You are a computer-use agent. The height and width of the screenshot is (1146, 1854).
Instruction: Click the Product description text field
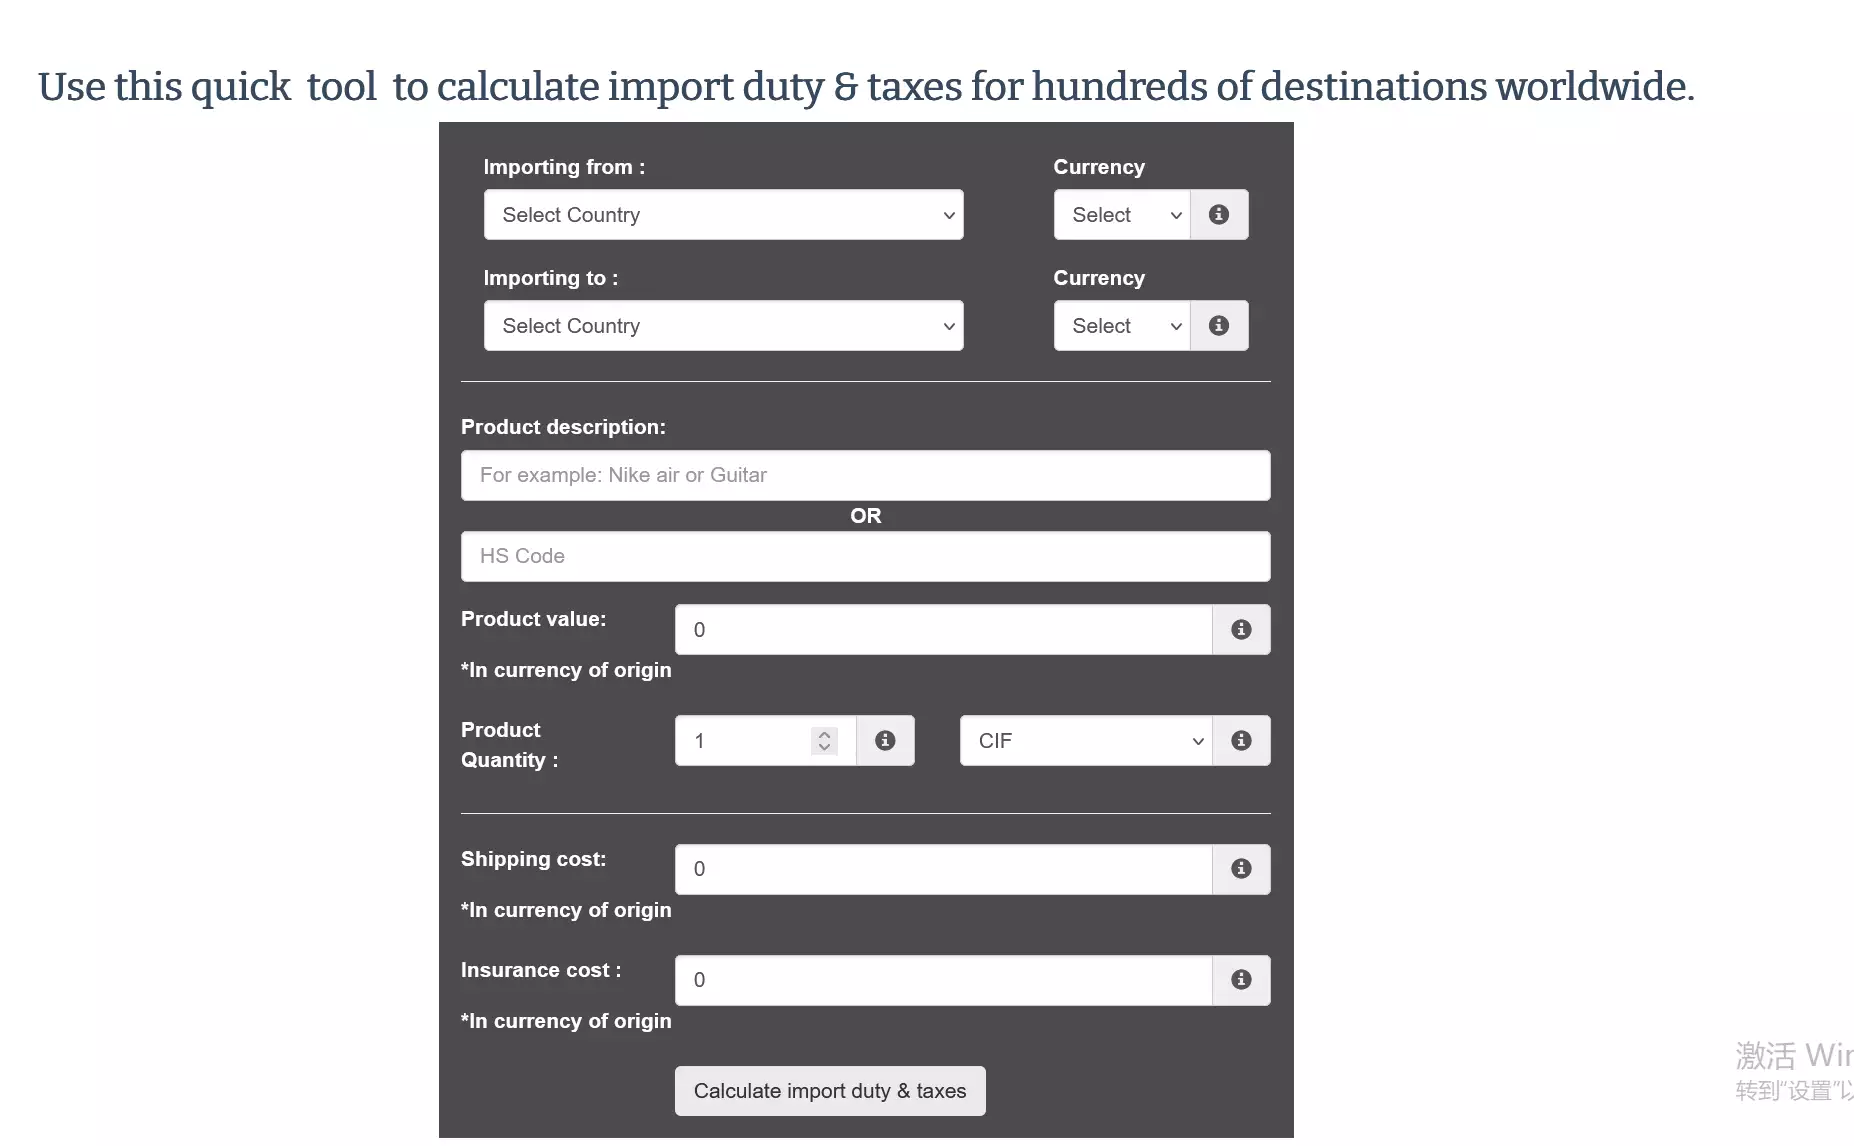(x=865, y=476)
